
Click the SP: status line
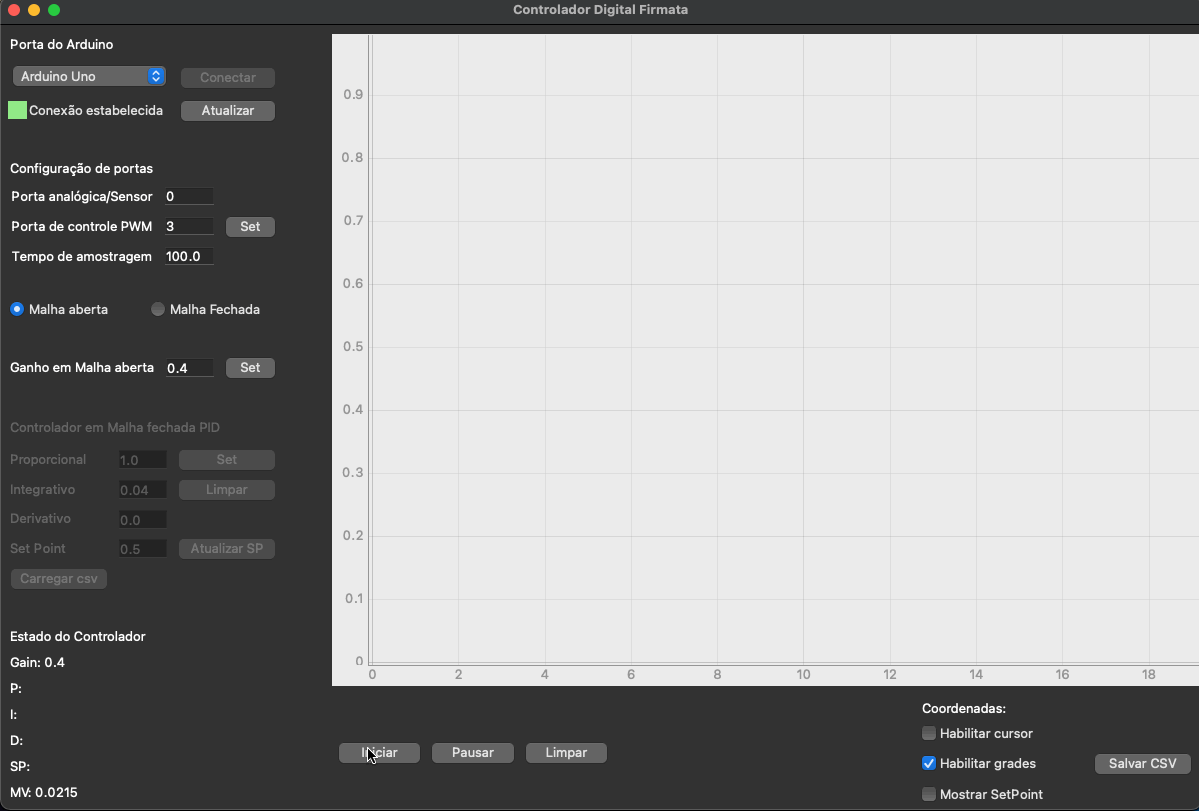point(20,767)
